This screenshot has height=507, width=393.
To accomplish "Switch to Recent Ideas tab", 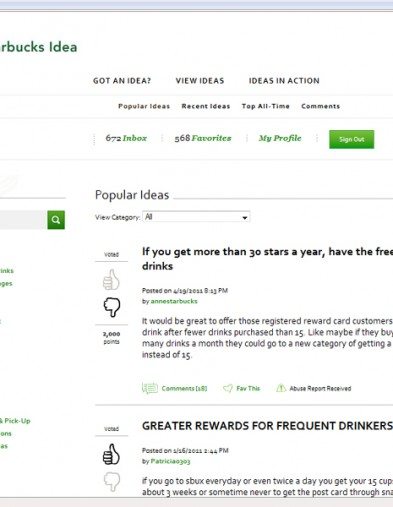I will click(206, 106).
